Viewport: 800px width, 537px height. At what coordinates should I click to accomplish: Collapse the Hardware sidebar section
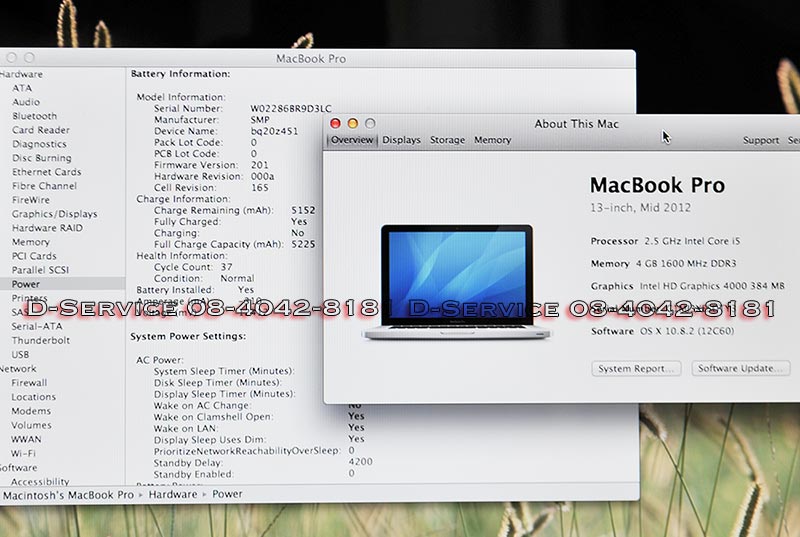click(21, 74)
